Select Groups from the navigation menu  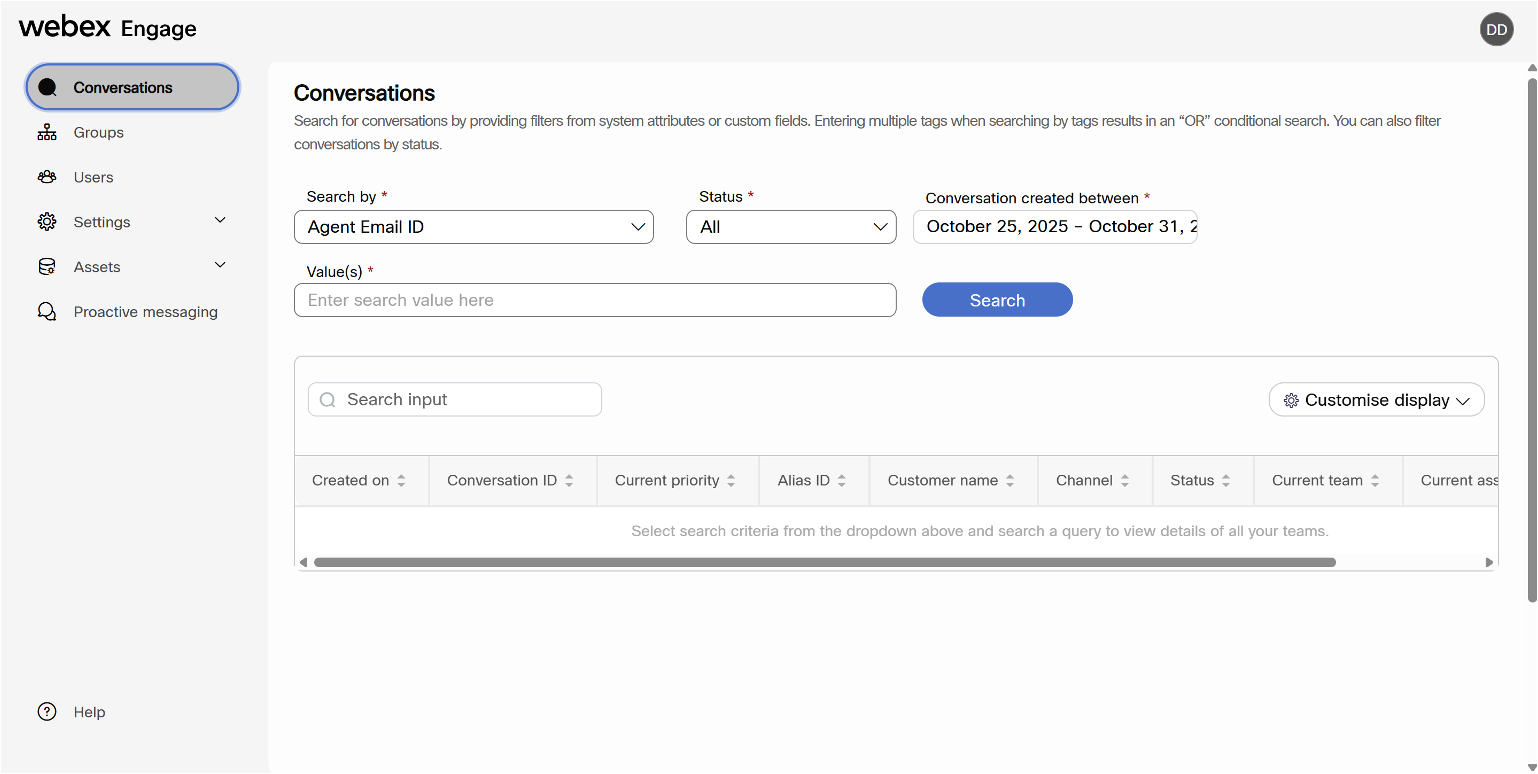tap(98, 132)
